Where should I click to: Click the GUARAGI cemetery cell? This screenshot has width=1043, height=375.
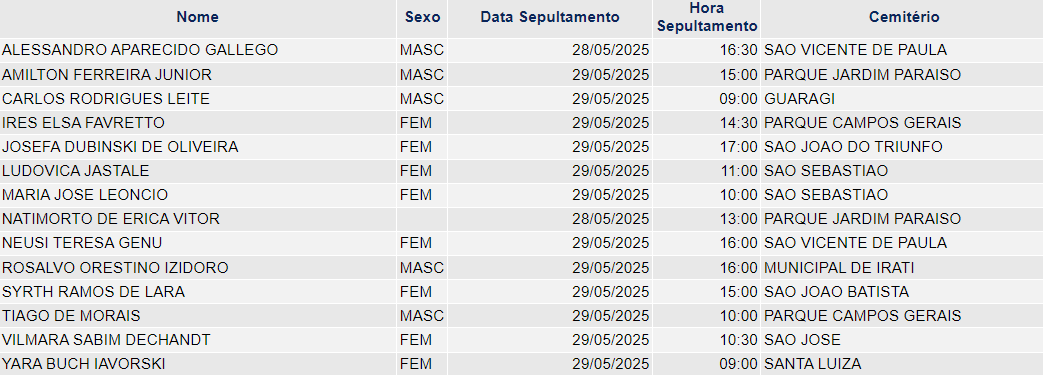[x=902, y=99]
